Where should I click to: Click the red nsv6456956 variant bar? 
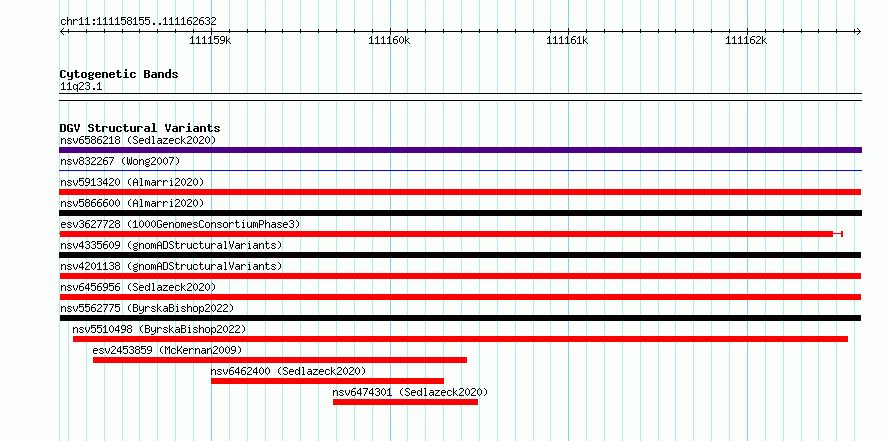tap(460, 297)
